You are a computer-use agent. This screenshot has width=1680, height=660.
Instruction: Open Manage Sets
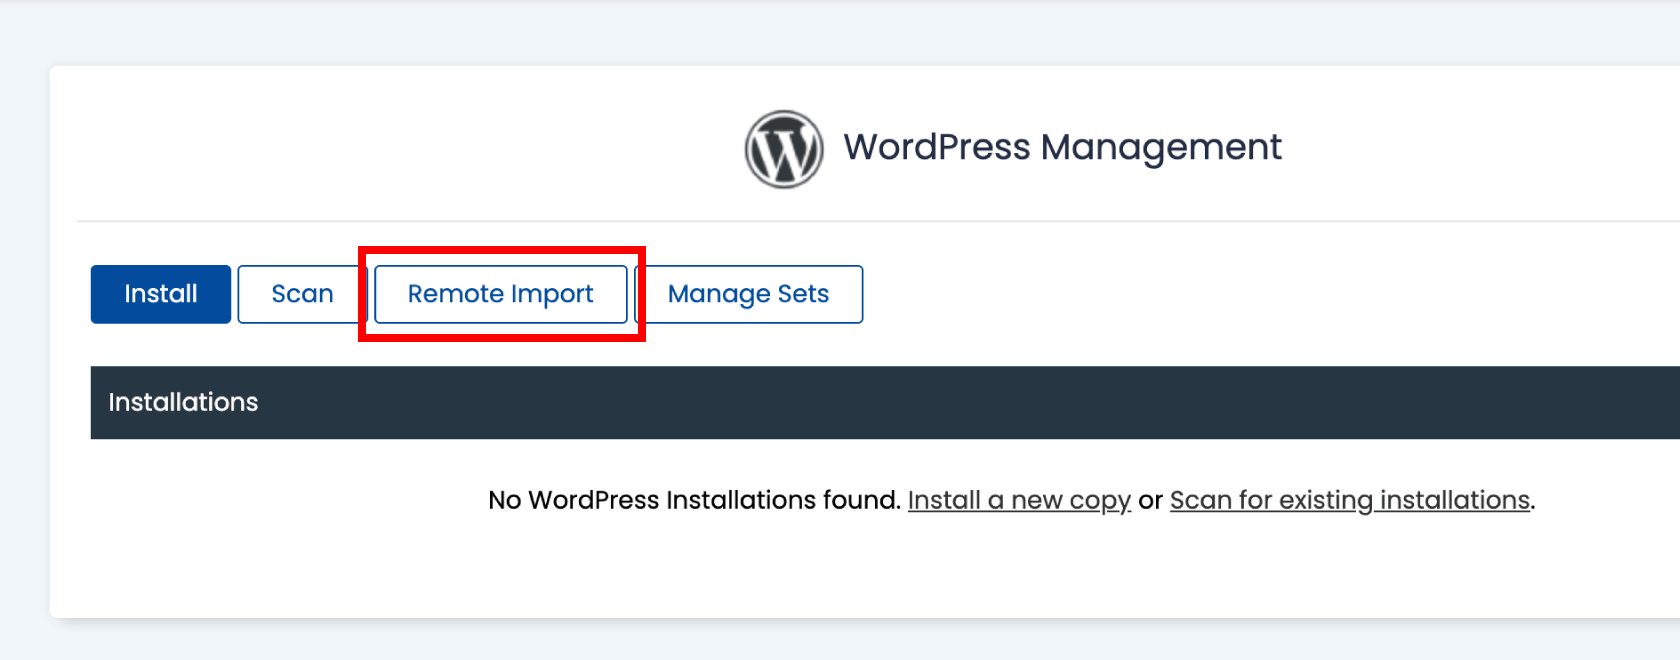(x=749, y=294)
